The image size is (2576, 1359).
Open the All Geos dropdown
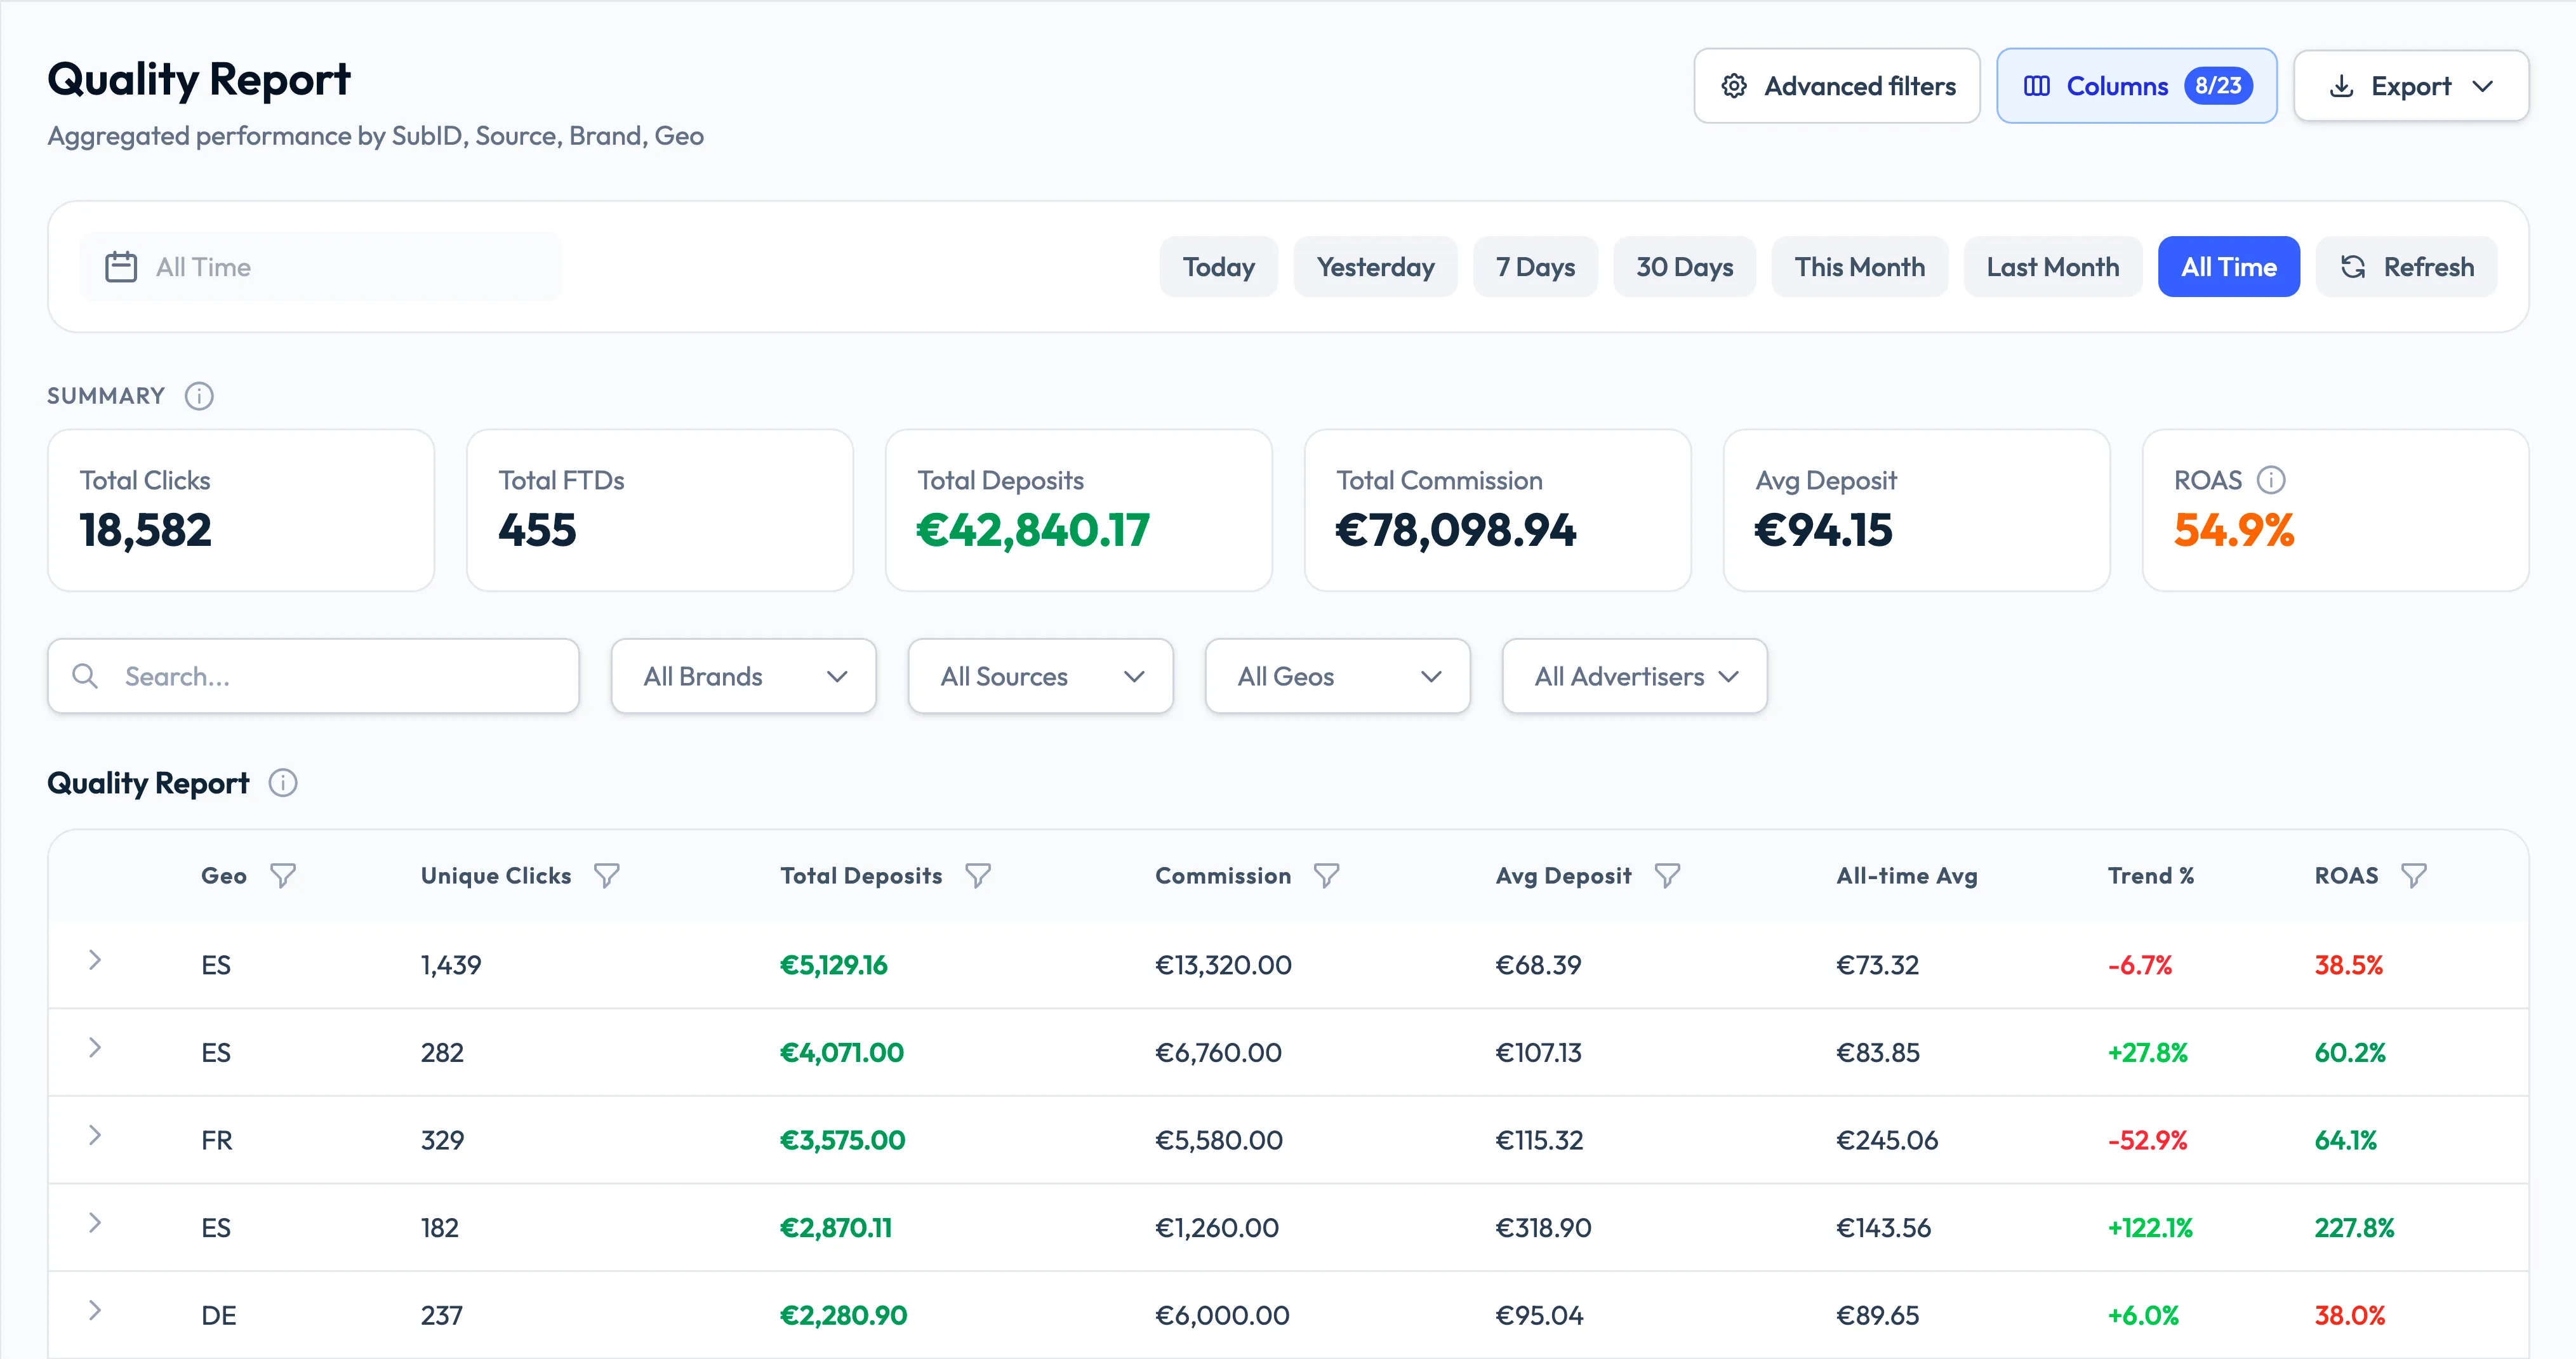tap(1338, 676)
